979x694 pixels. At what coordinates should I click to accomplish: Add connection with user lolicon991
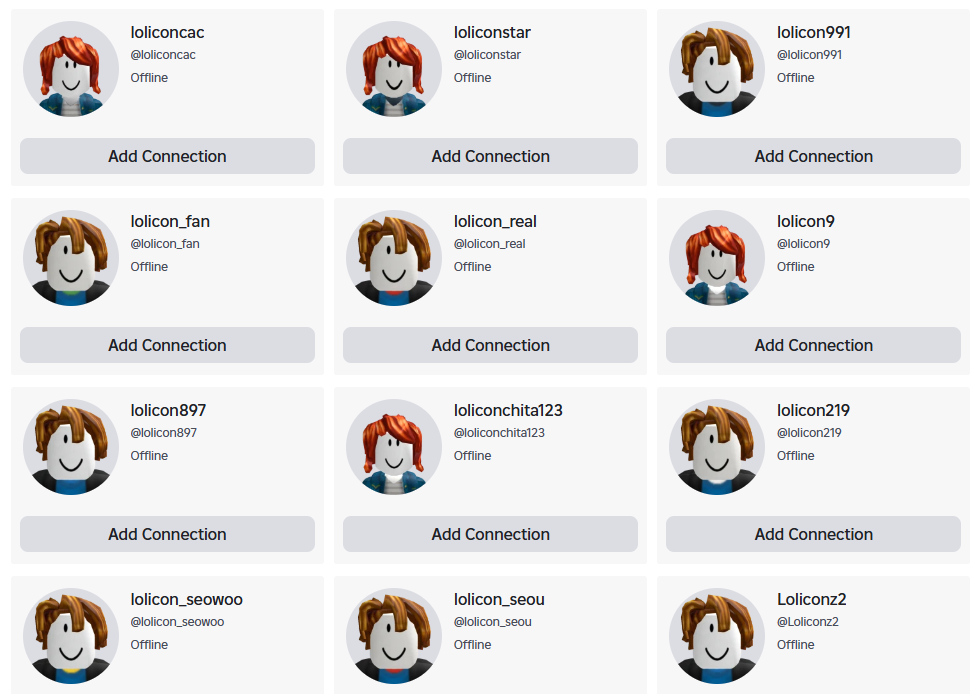click(814, 156)
